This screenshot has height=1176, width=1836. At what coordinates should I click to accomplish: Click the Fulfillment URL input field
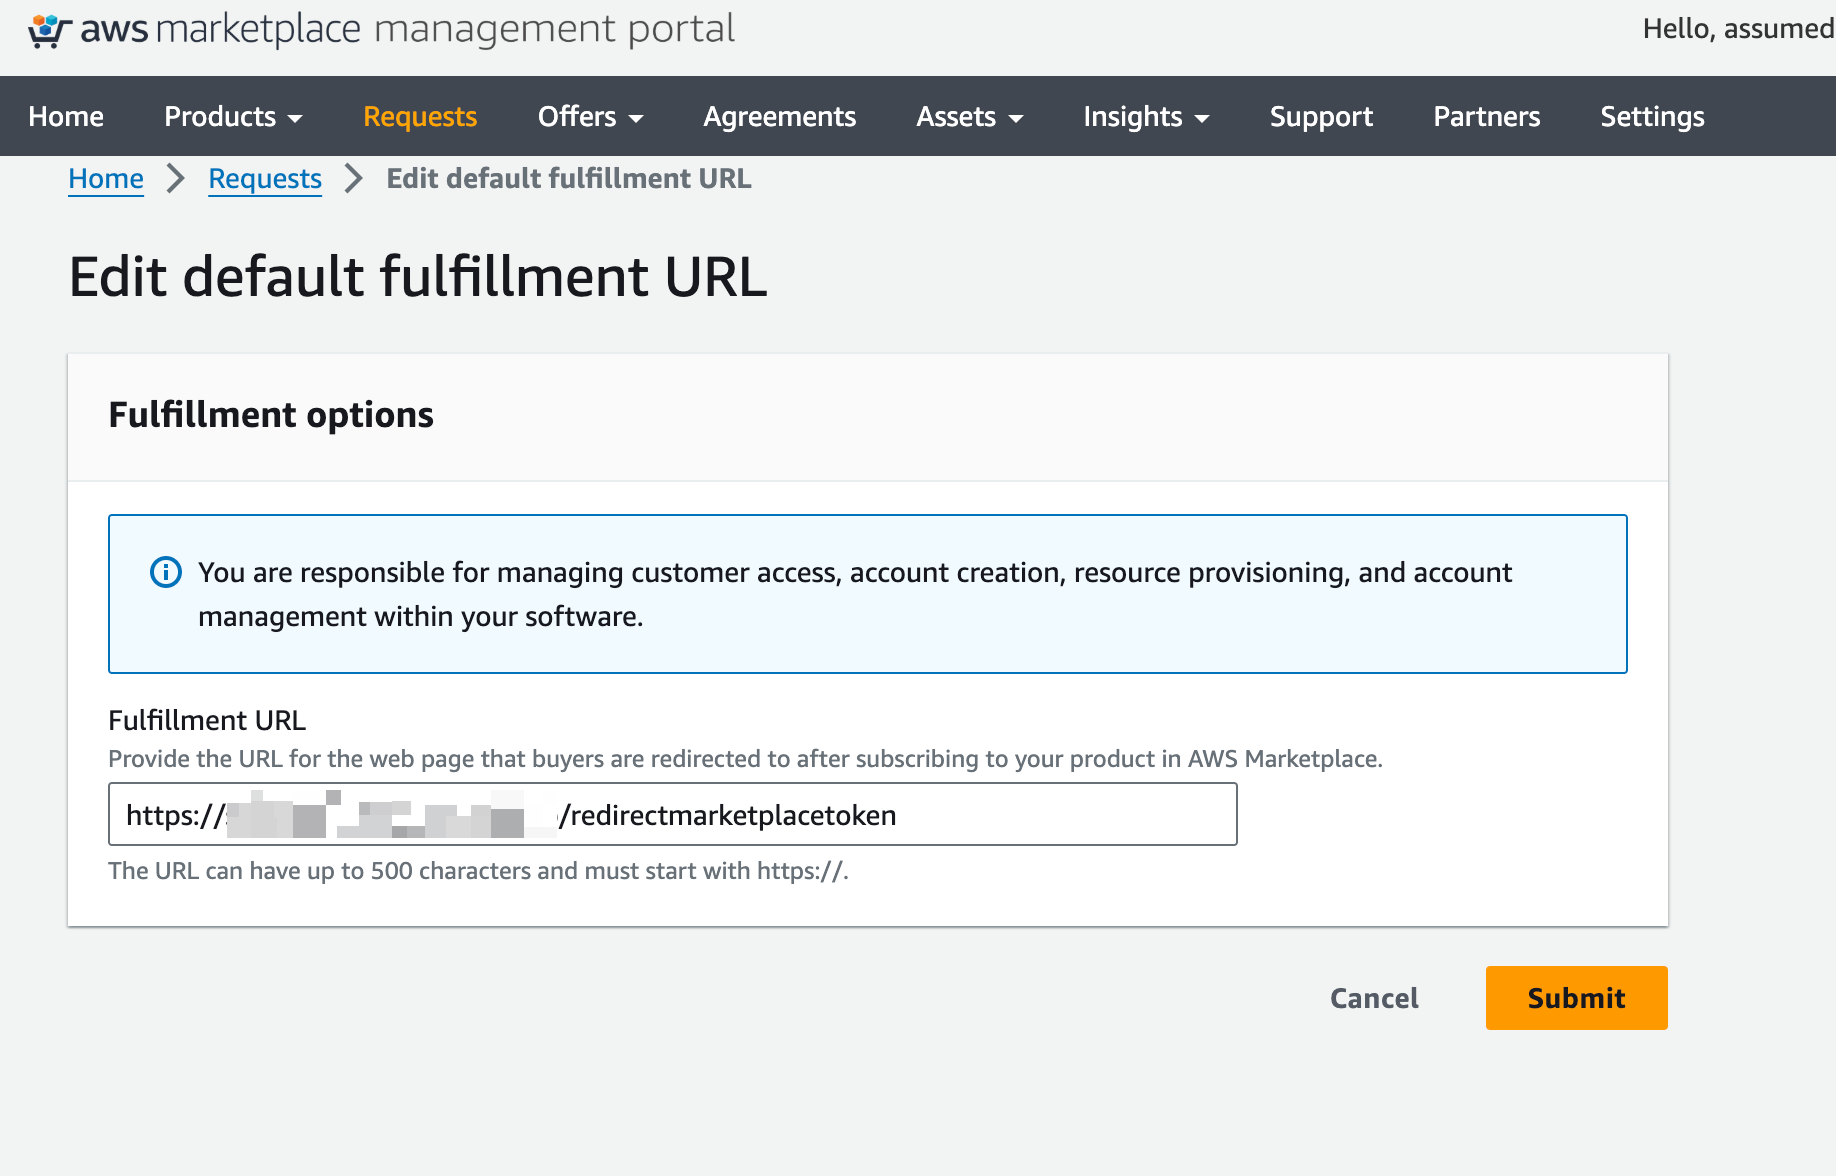(x=672, y=814)
